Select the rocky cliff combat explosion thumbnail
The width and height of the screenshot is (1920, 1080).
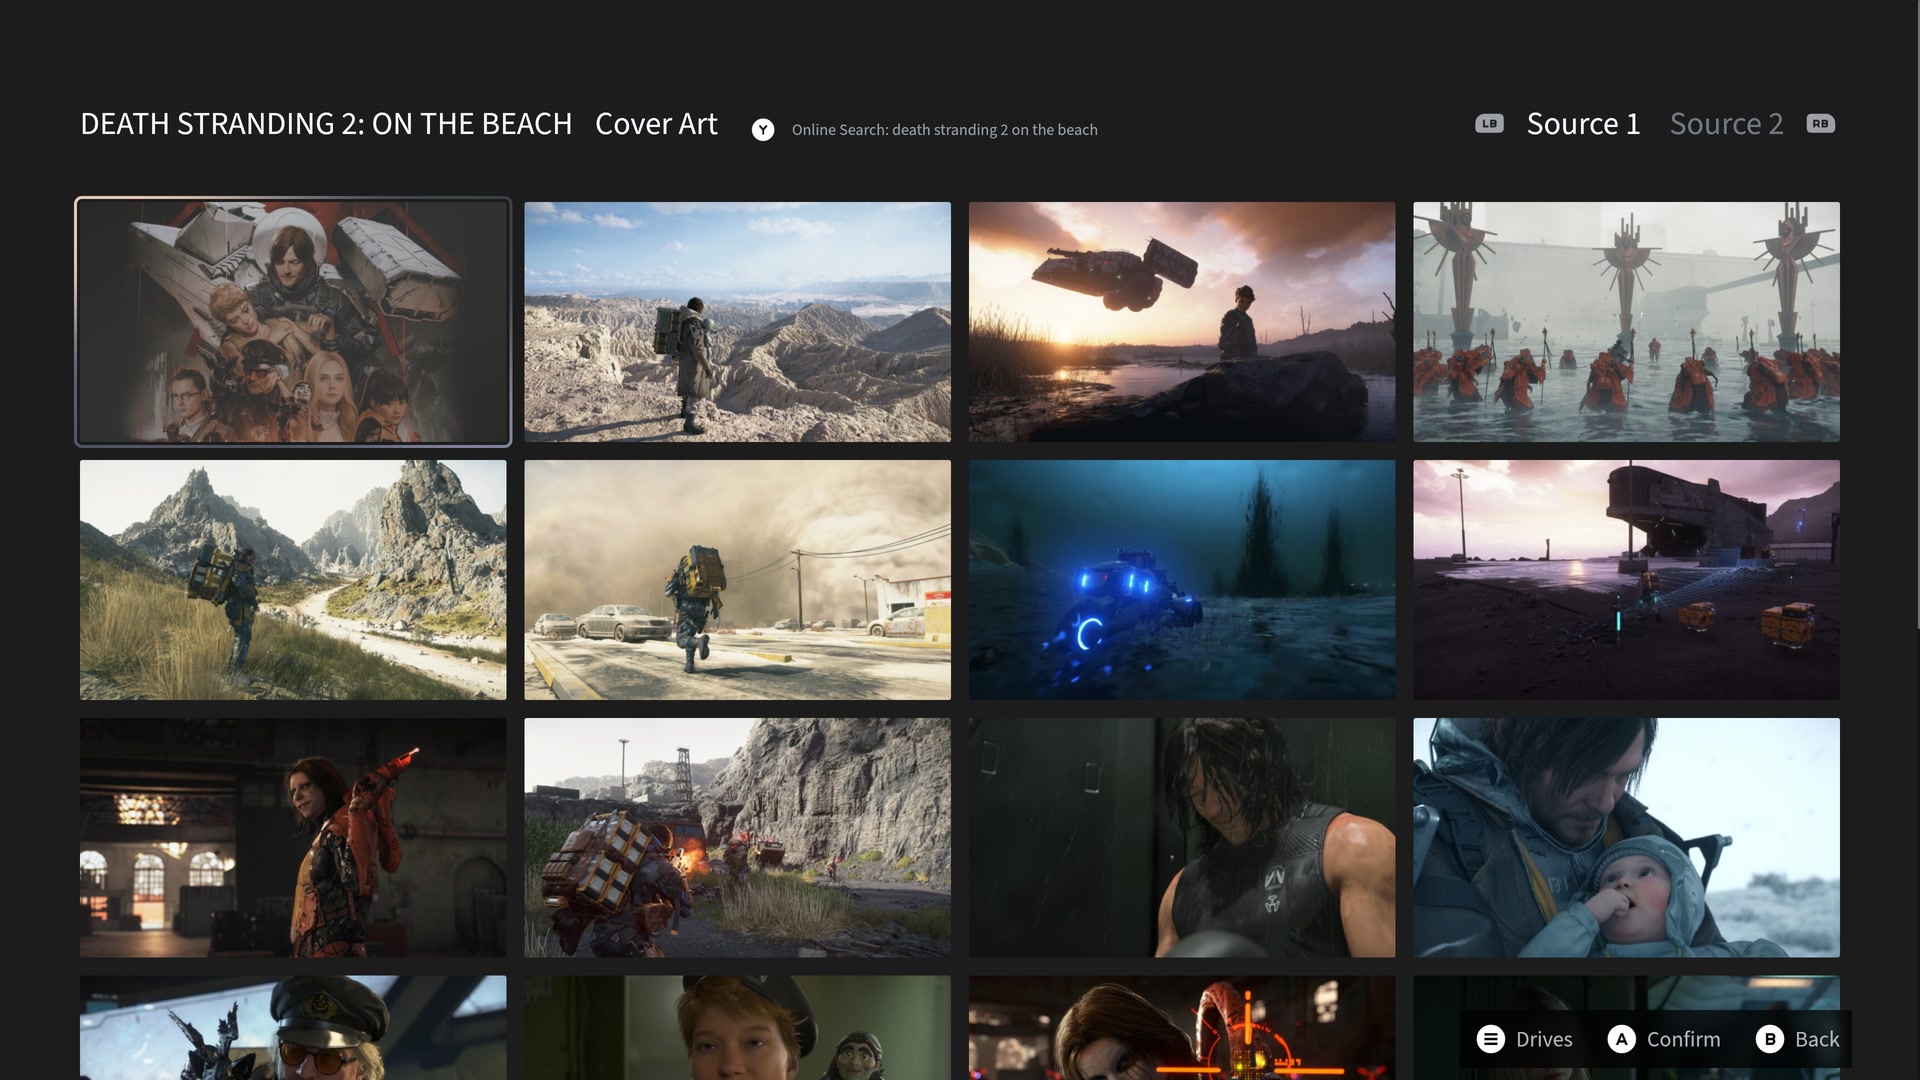(x=737, y=838)
